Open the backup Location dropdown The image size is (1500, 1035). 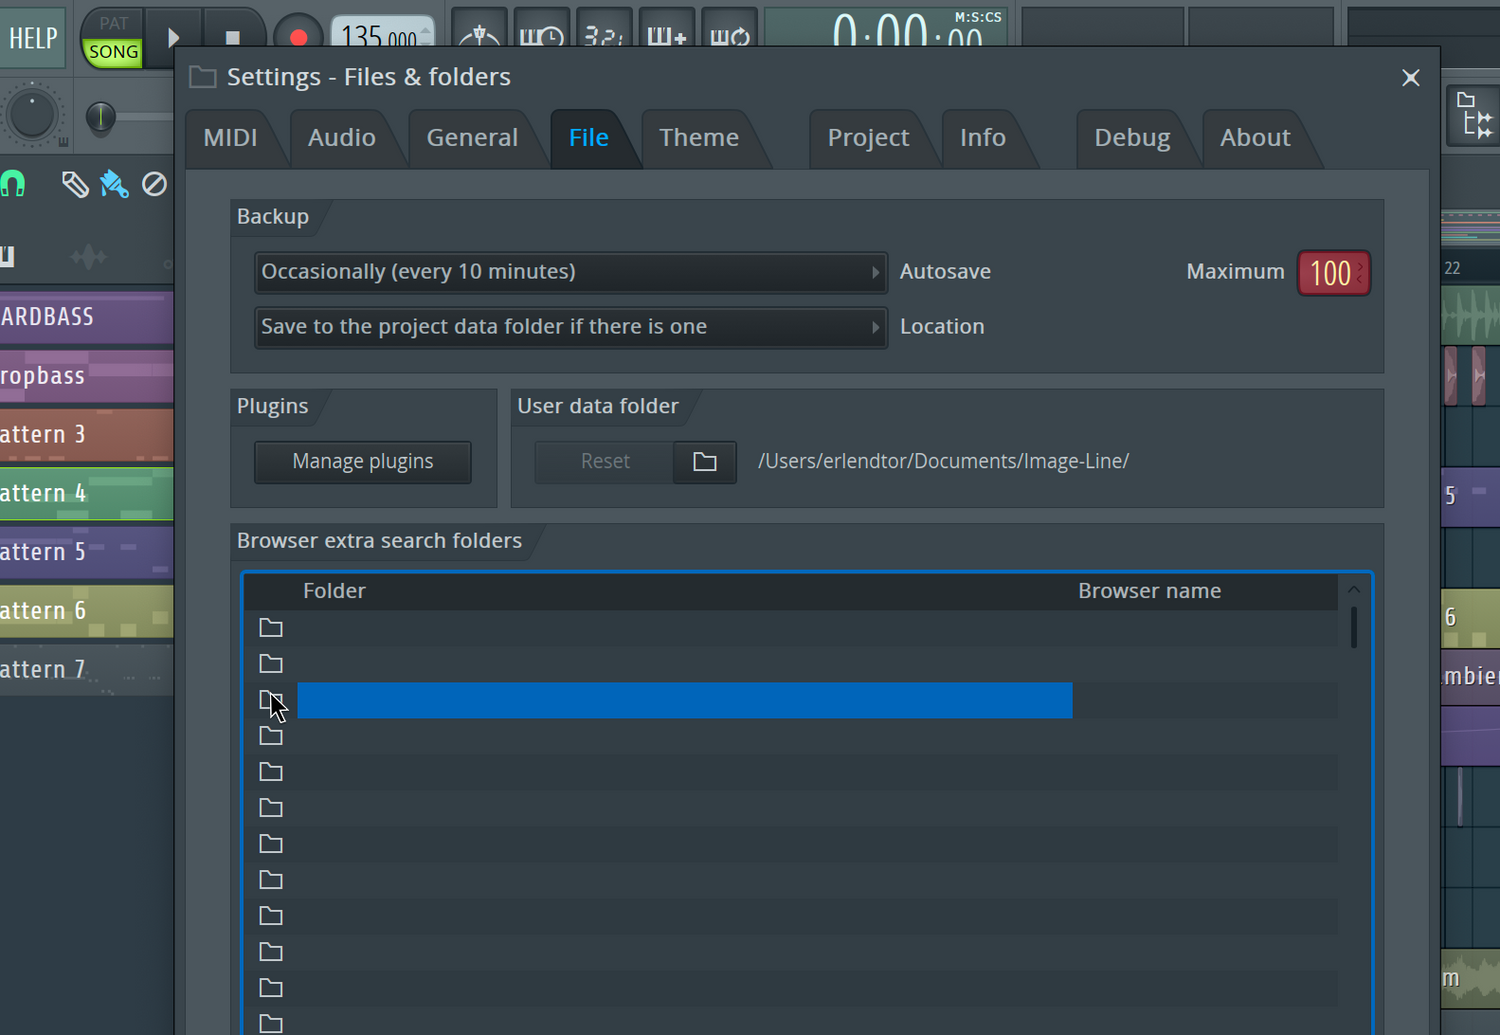570,327
